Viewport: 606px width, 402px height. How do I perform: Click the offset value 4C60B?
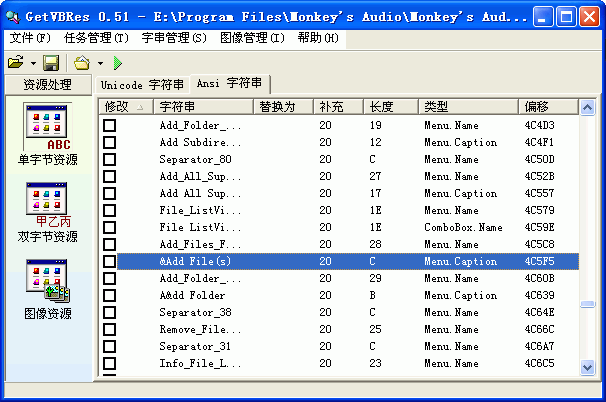pyautogui.click(x=540, y=278)
